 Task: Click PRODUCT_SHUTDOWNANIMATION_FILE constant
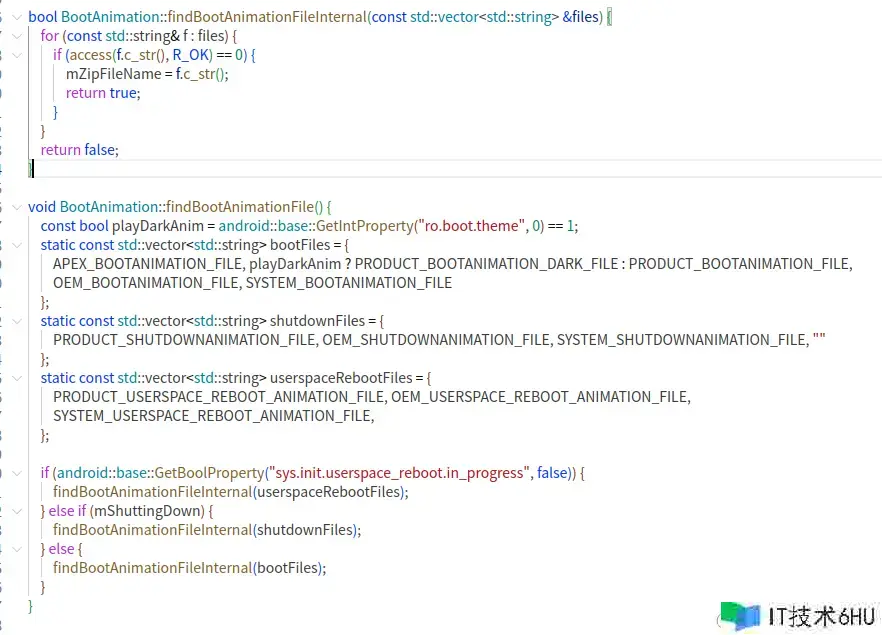pyautogui.click(x=184, y=340)
